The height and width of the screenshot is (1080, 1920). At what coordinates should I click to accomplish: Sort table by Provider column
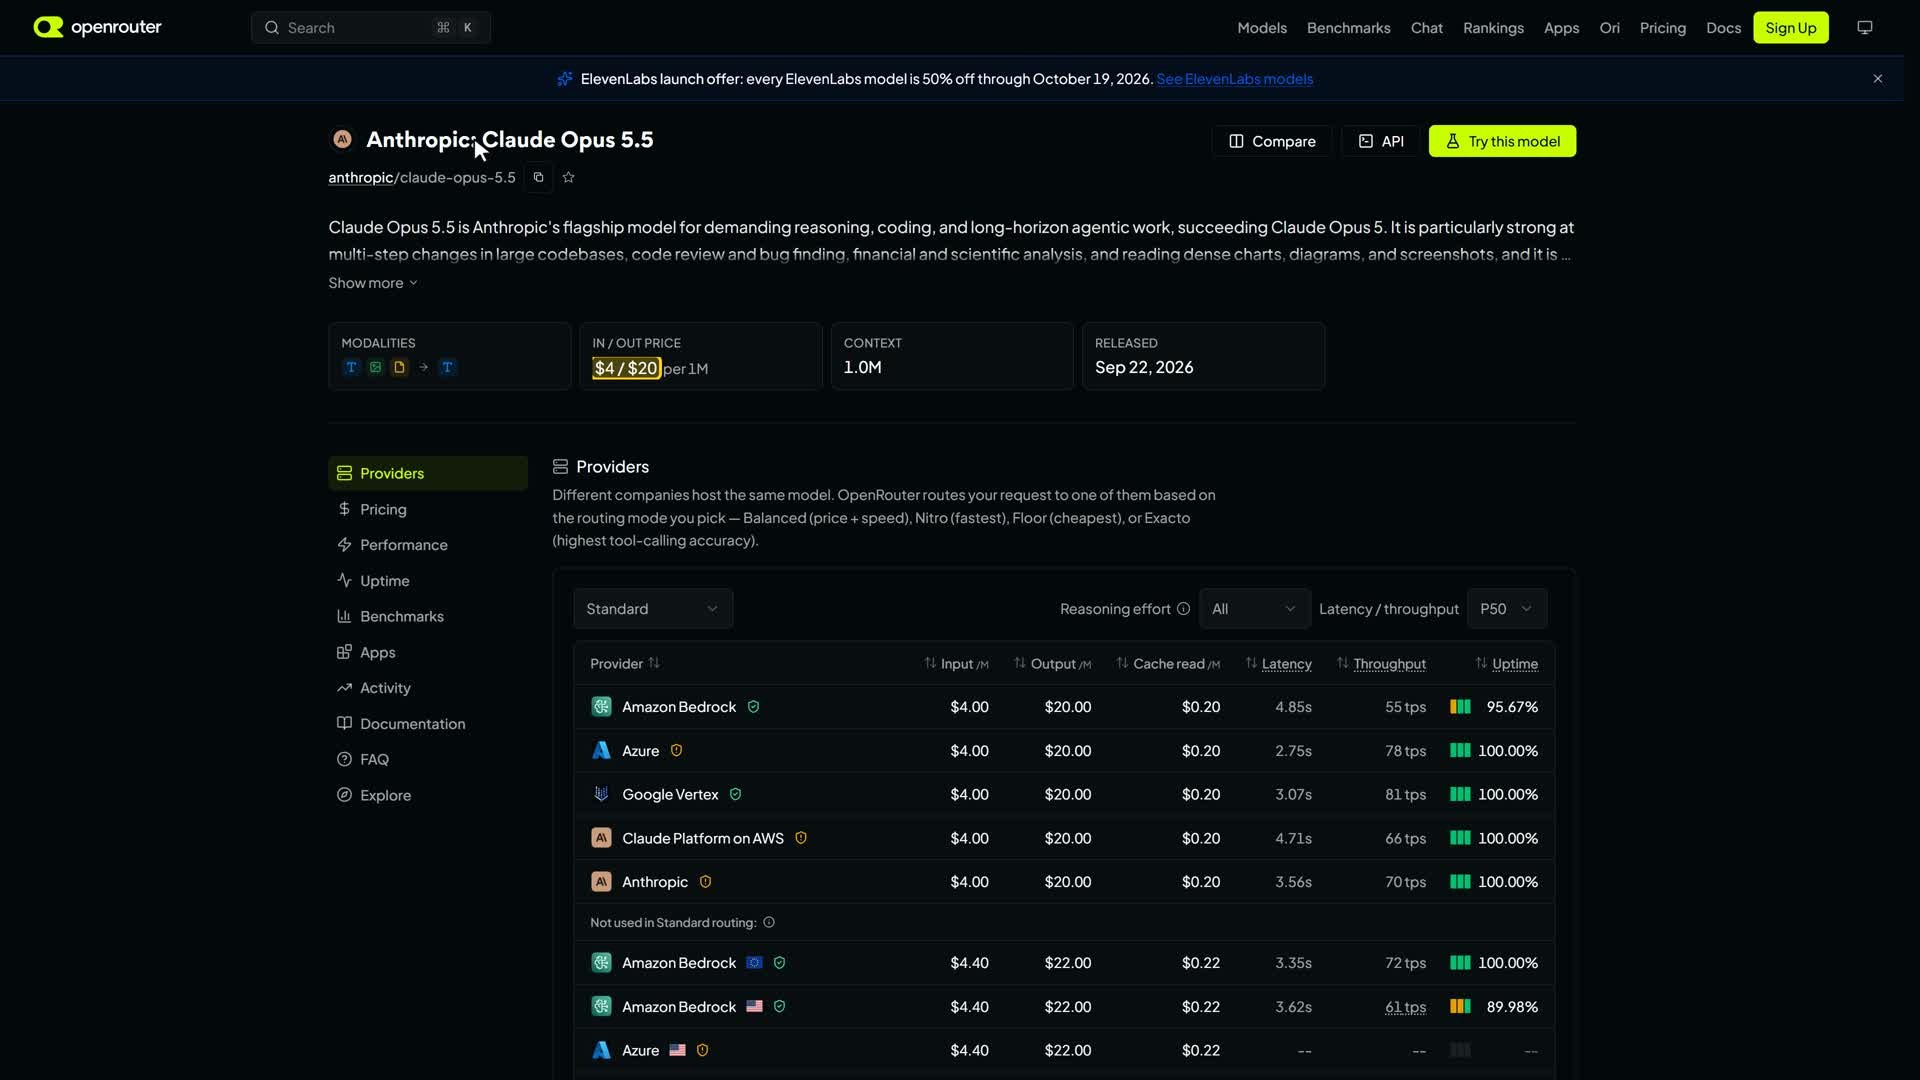click(625, 664)
